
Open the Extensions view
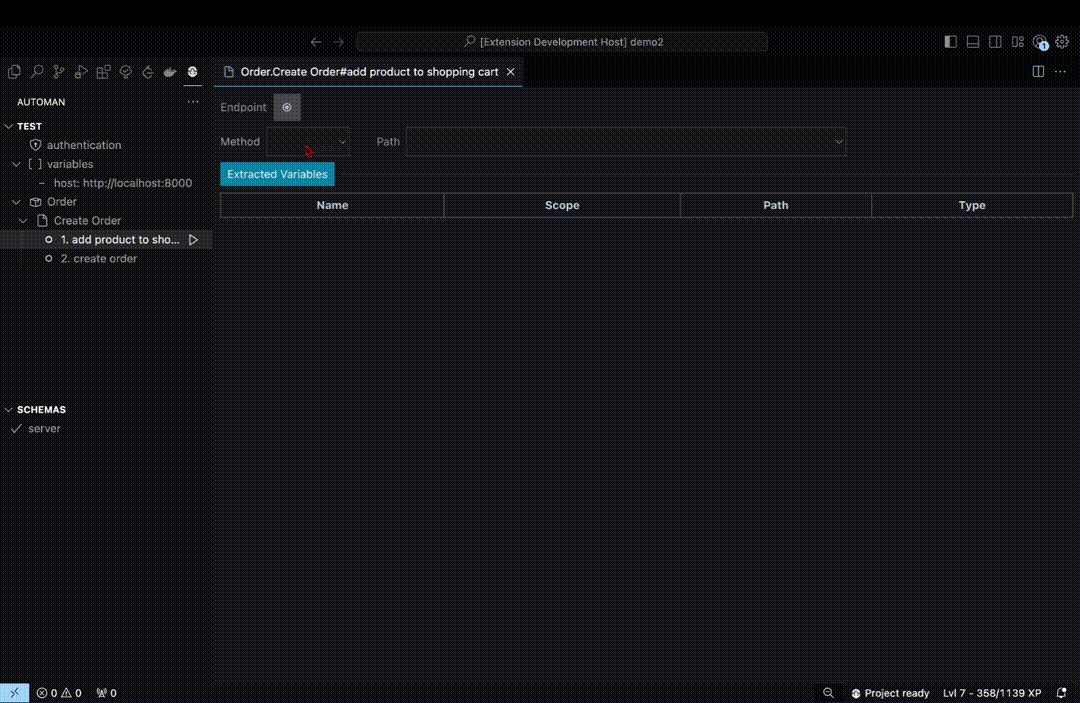tap(103, 71)
